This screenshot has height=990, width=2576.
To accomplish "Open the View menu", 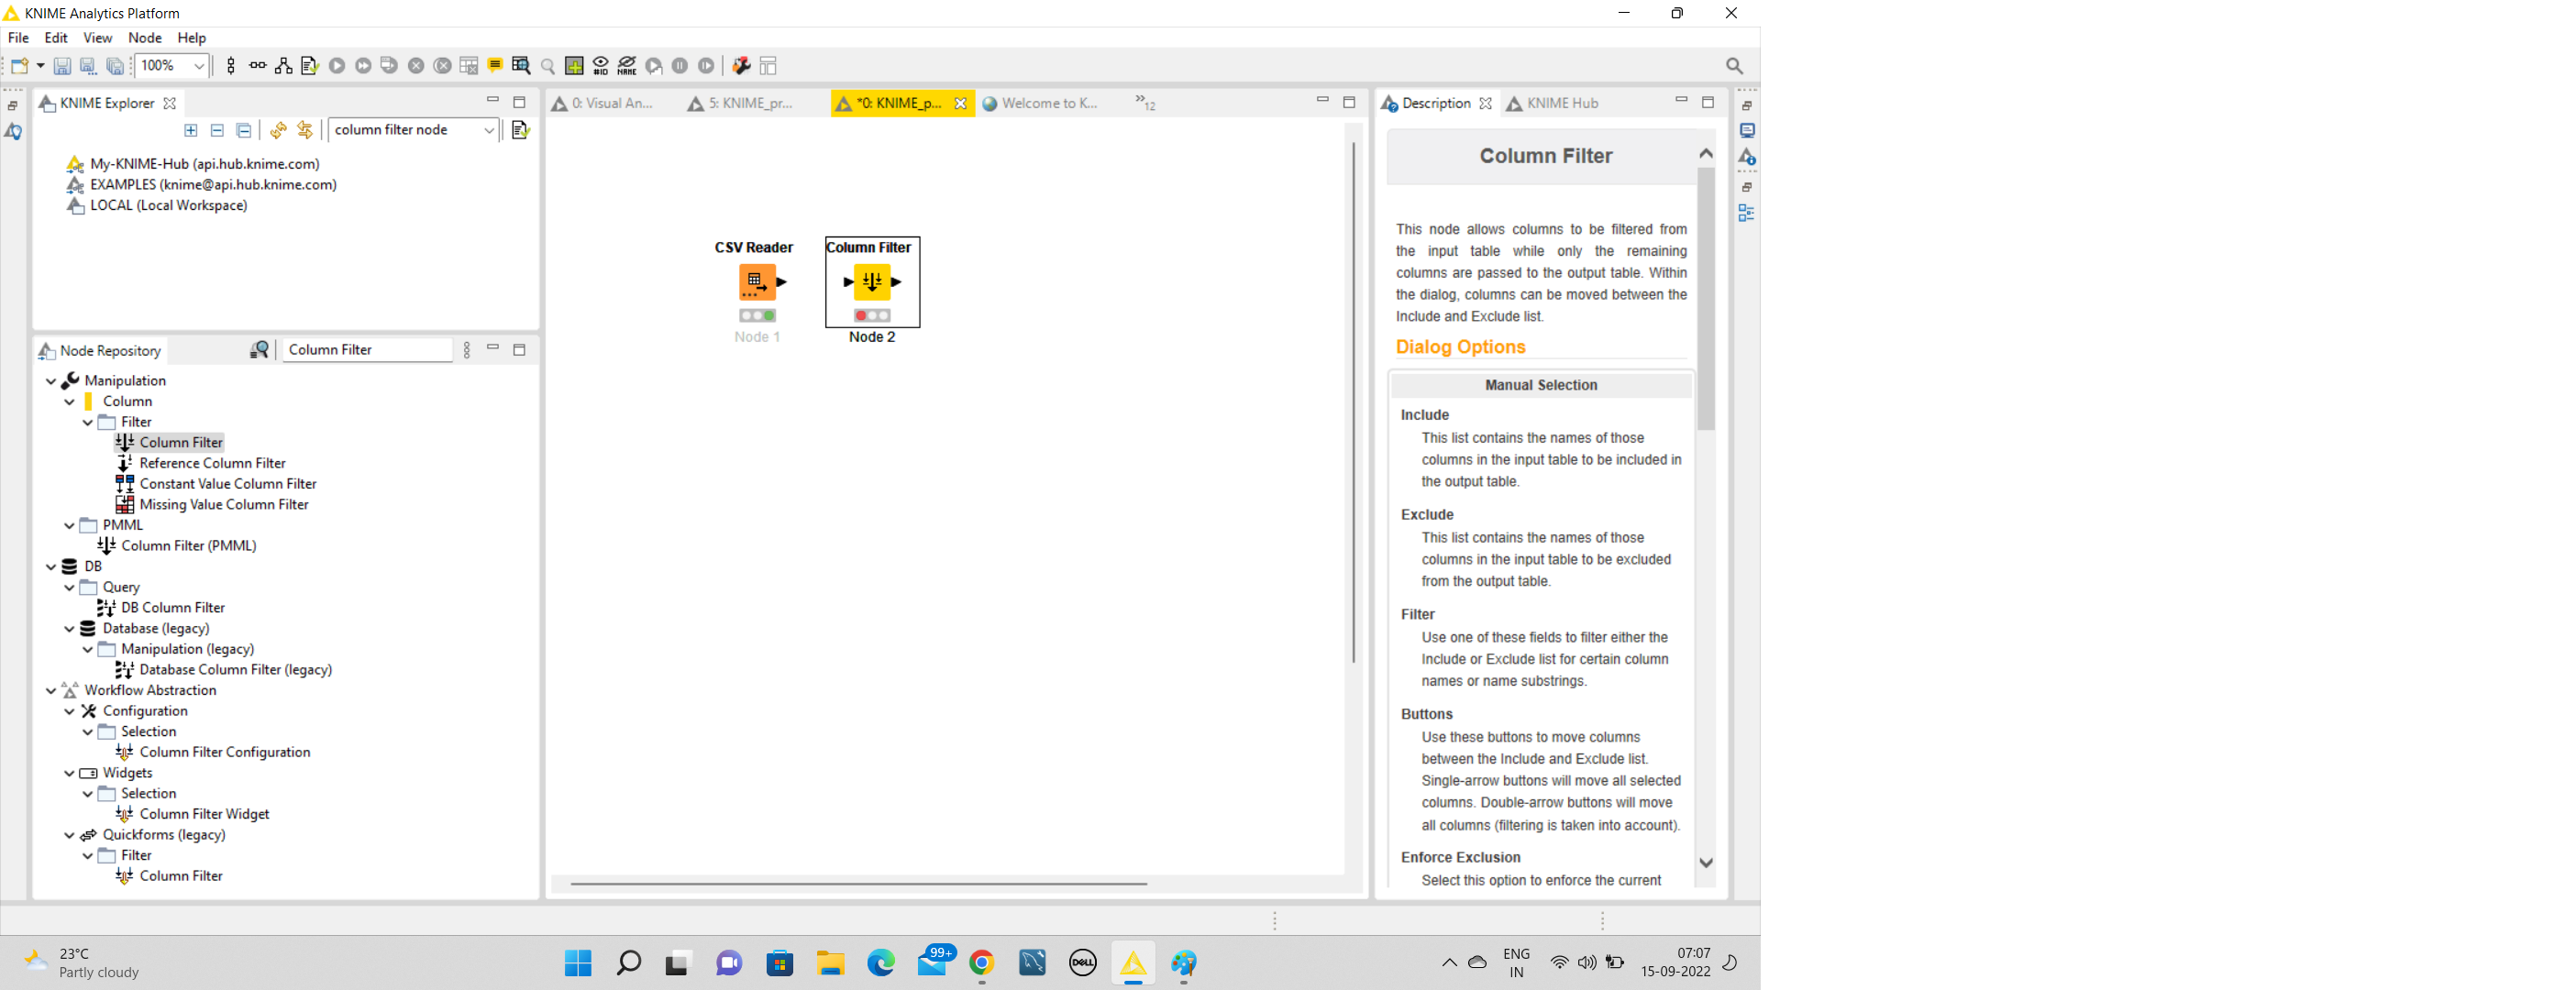I will coord(94,36).
